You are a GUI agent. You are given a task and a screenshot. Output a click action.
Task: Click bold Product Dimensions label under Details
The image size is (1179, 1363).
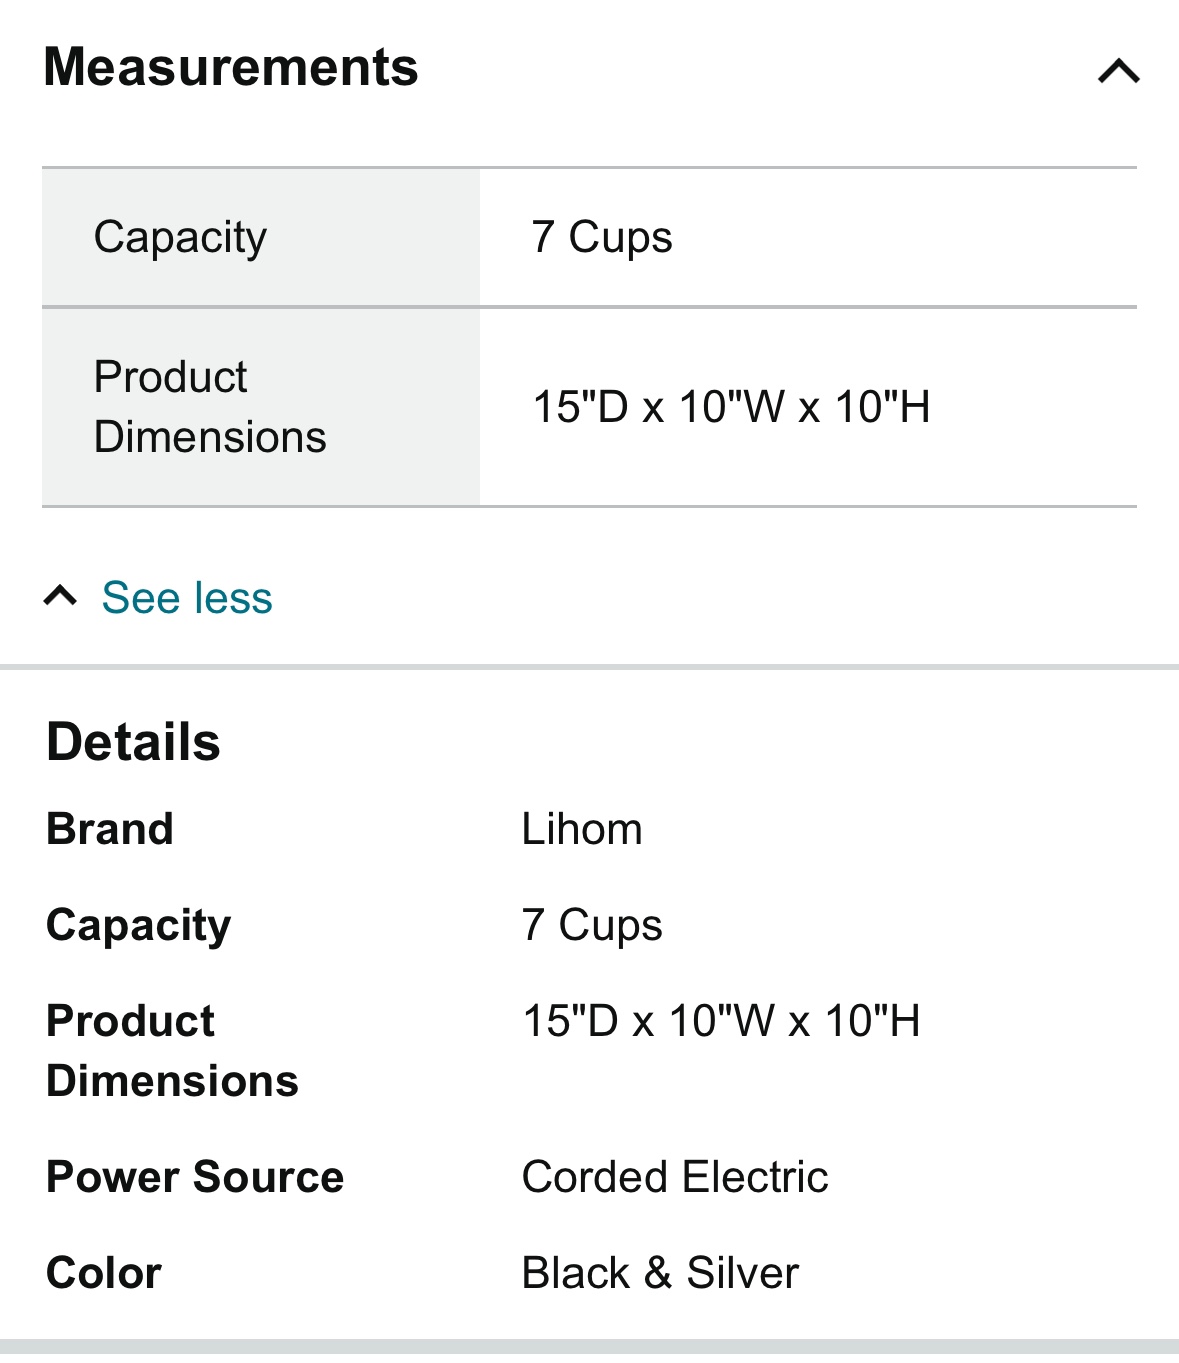pyautogui.click(x=172, y=1051)
